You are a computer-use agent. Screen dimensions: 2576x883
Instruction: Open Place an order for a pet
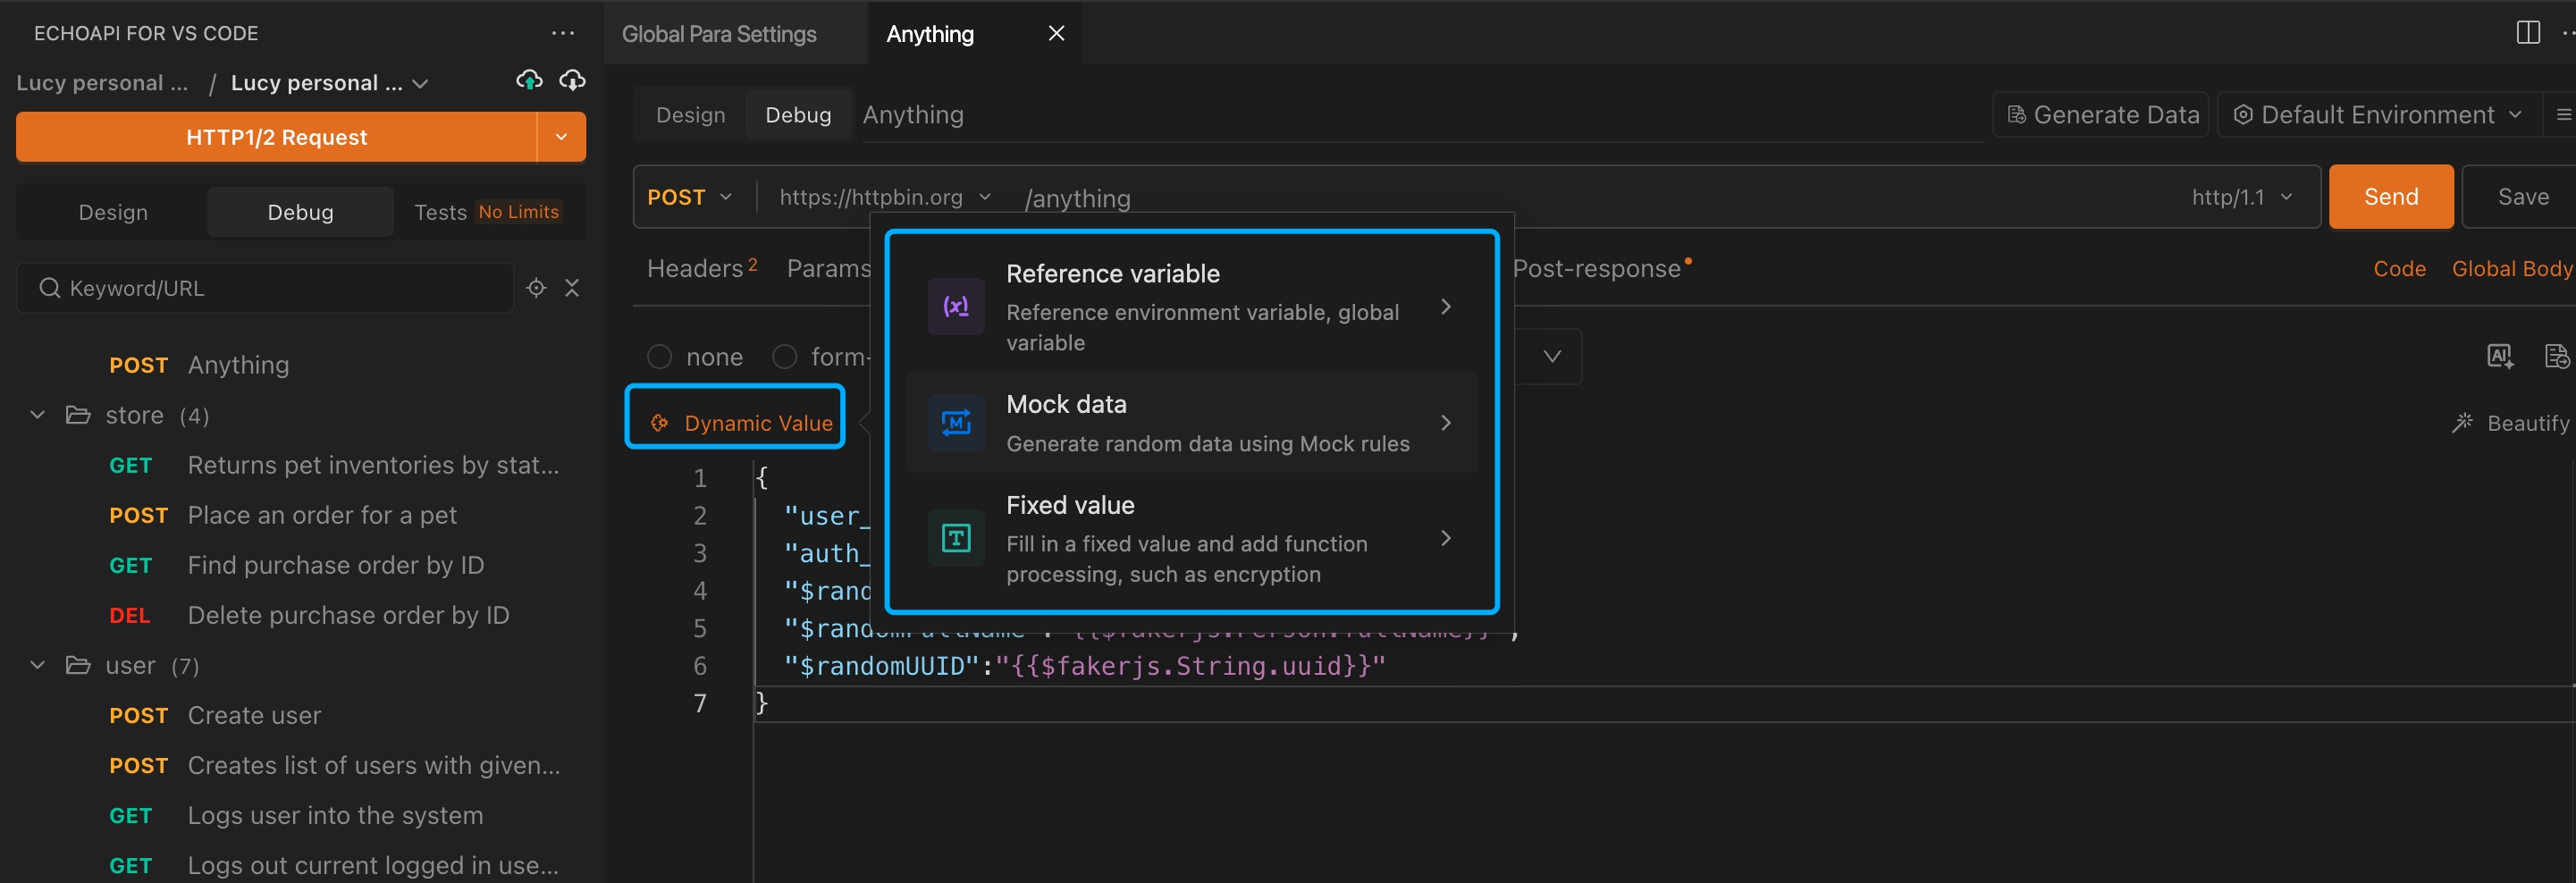coord(282,515)
